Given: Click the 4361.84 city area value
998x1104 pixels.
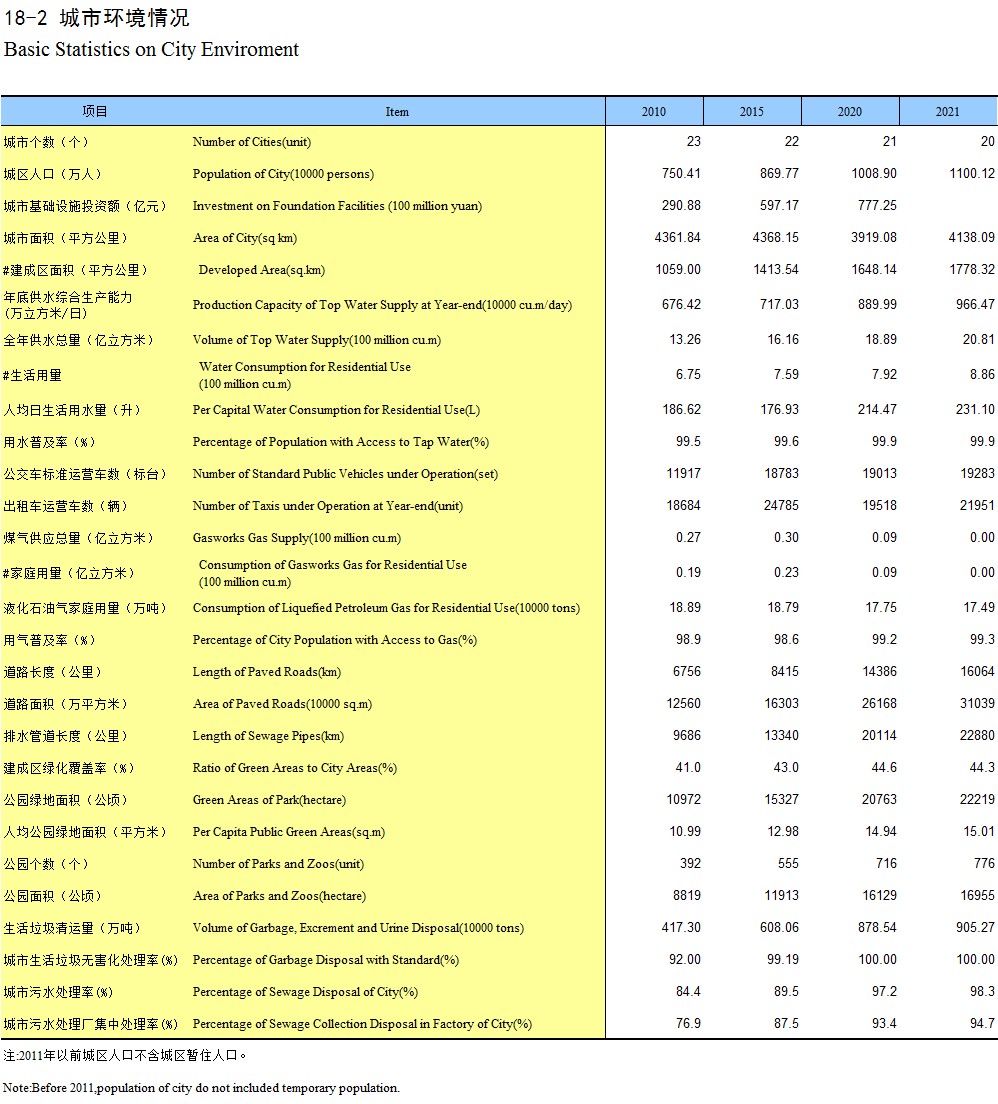Looking at the screenshot, I should [x=678, y=237].
